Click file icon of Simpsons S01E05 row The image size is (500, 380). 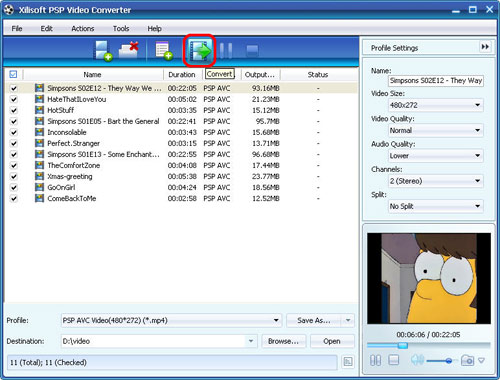click(x=39, y=121)
